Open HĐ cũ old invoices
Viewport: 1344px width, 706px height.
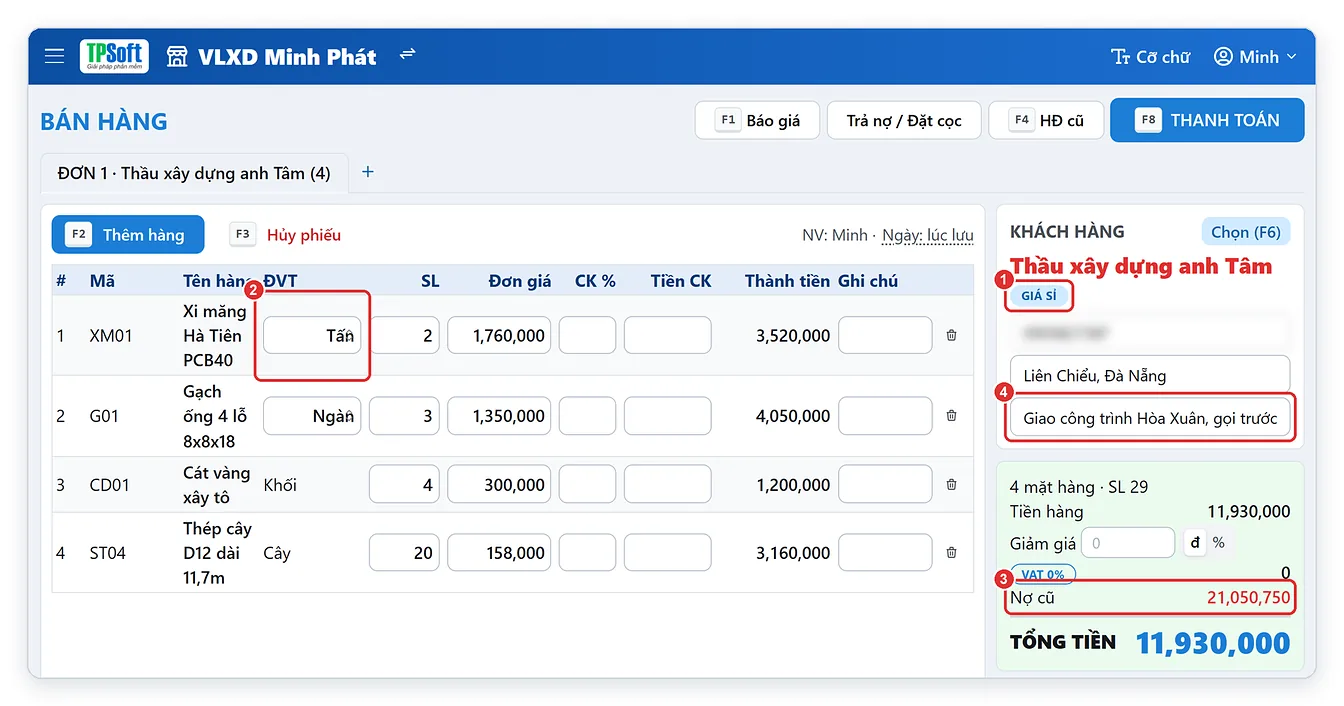point(1046,120)
